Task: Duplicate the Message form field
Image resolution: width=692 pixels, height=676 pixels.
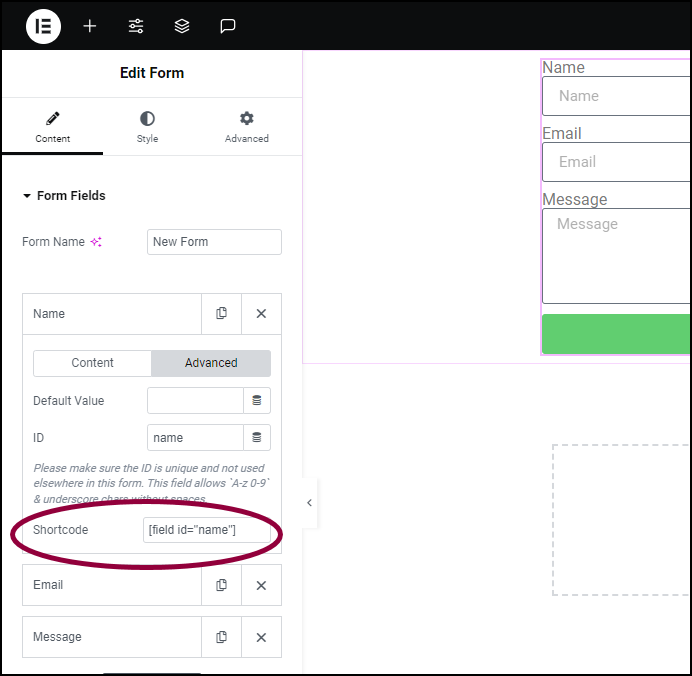Action: [x=222, y=637]
